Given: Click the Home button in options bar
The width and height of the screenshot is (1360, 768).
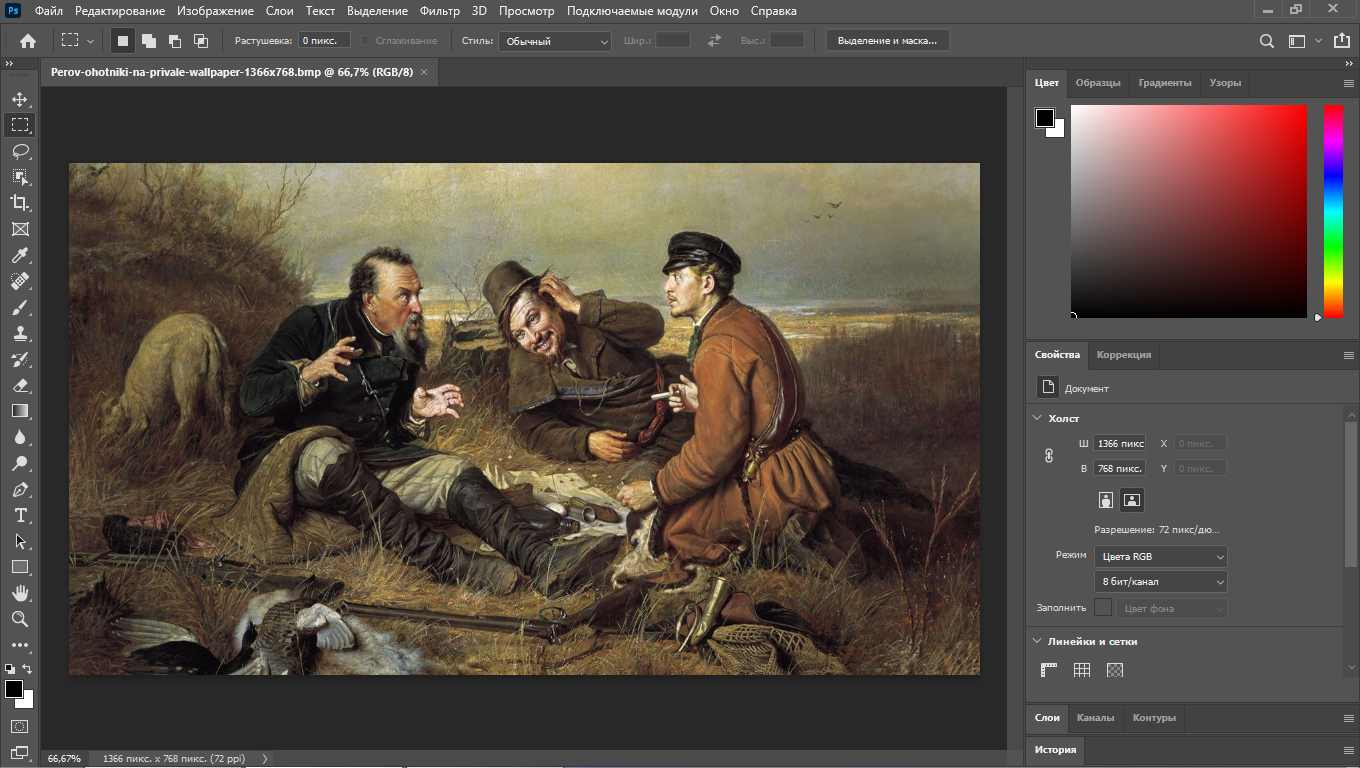Looking at the screenshot, I should (28, 41).
